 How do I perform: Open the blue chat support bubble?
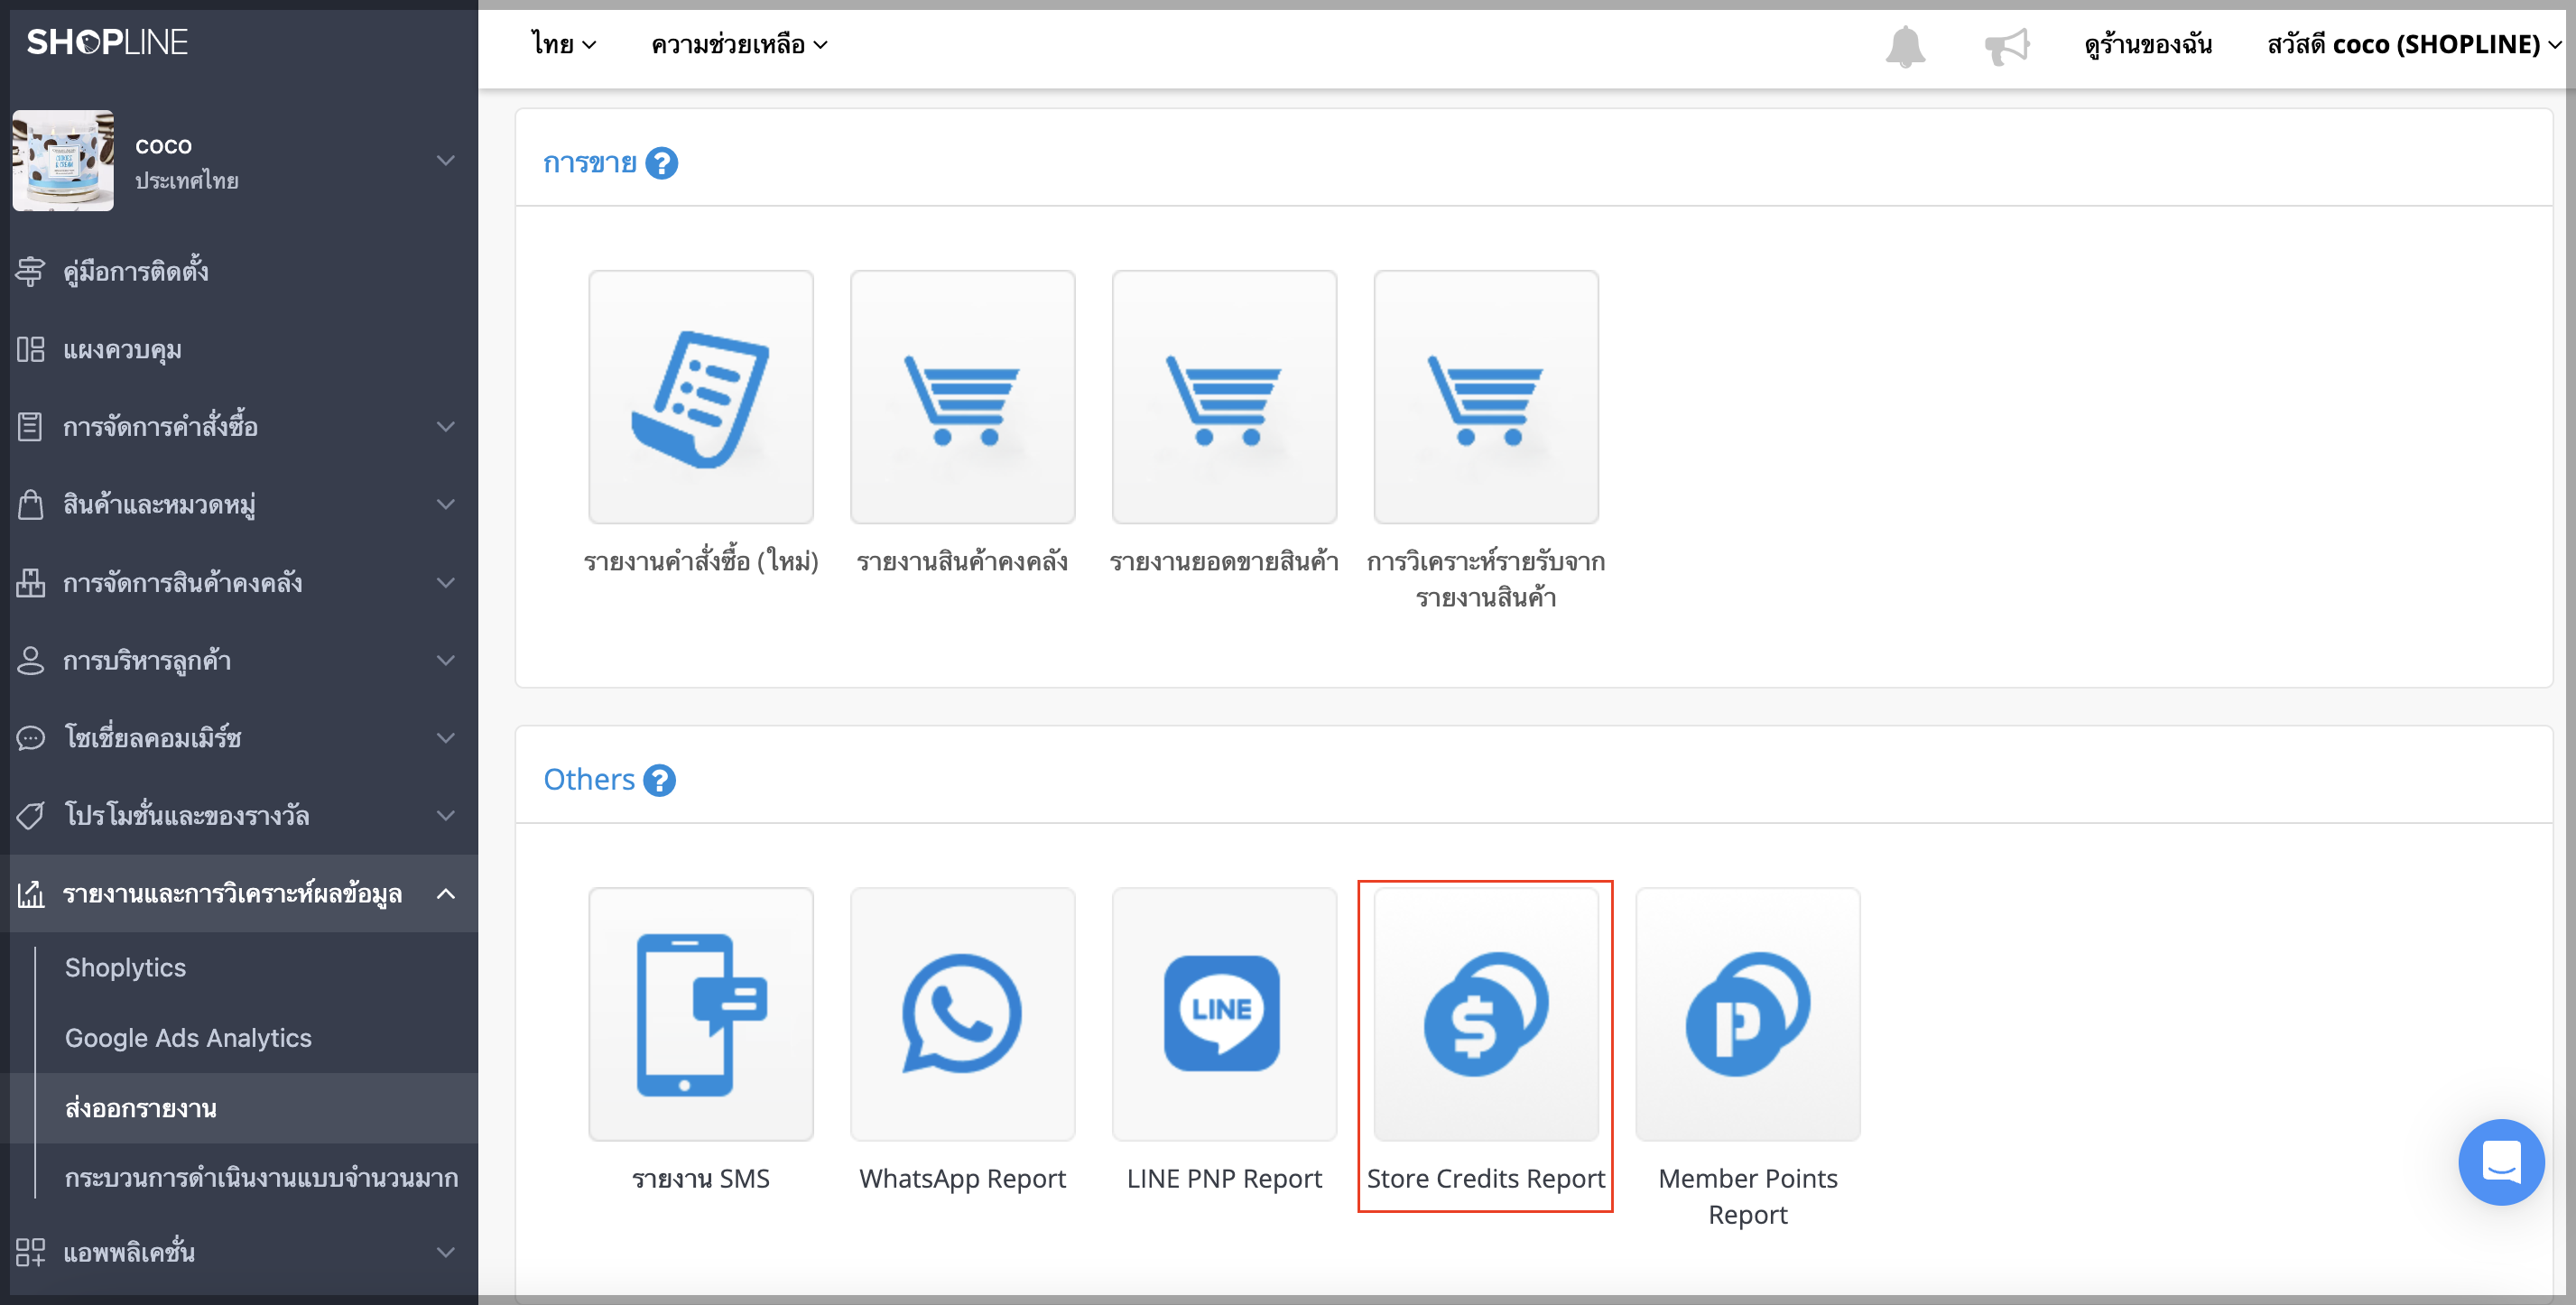[x=2500, y=1161]
